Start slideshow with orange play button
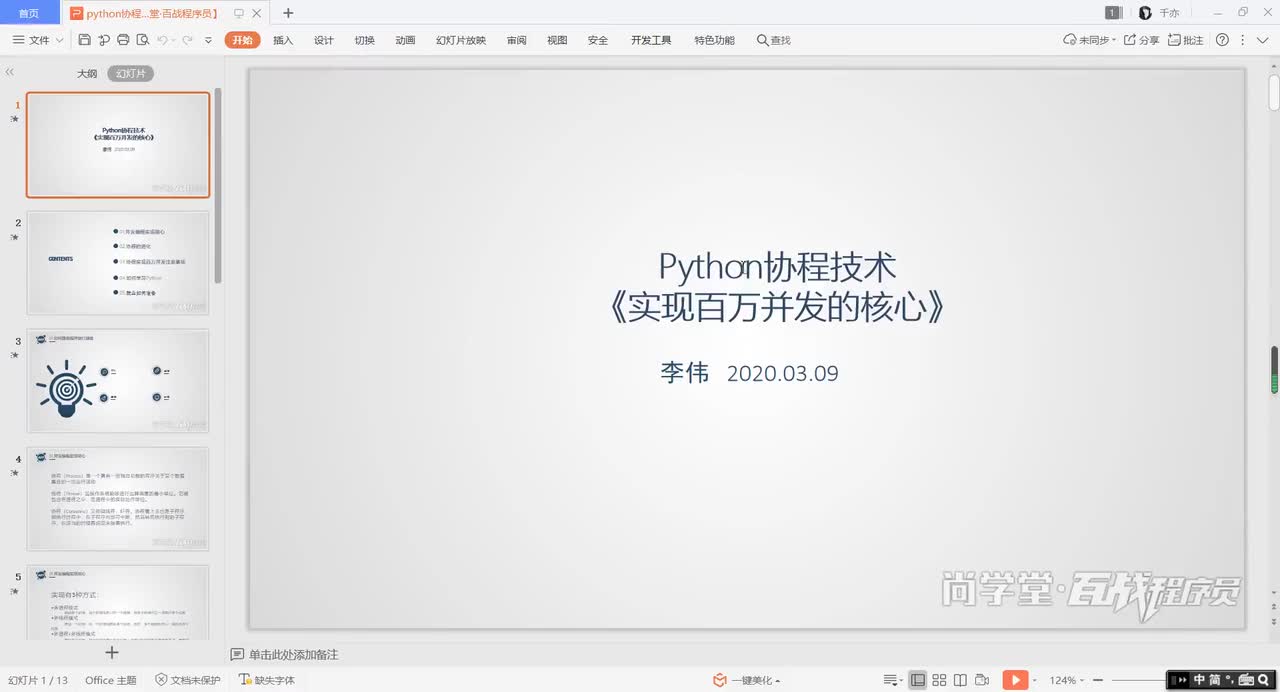1280x692 pixels. 1014,680
